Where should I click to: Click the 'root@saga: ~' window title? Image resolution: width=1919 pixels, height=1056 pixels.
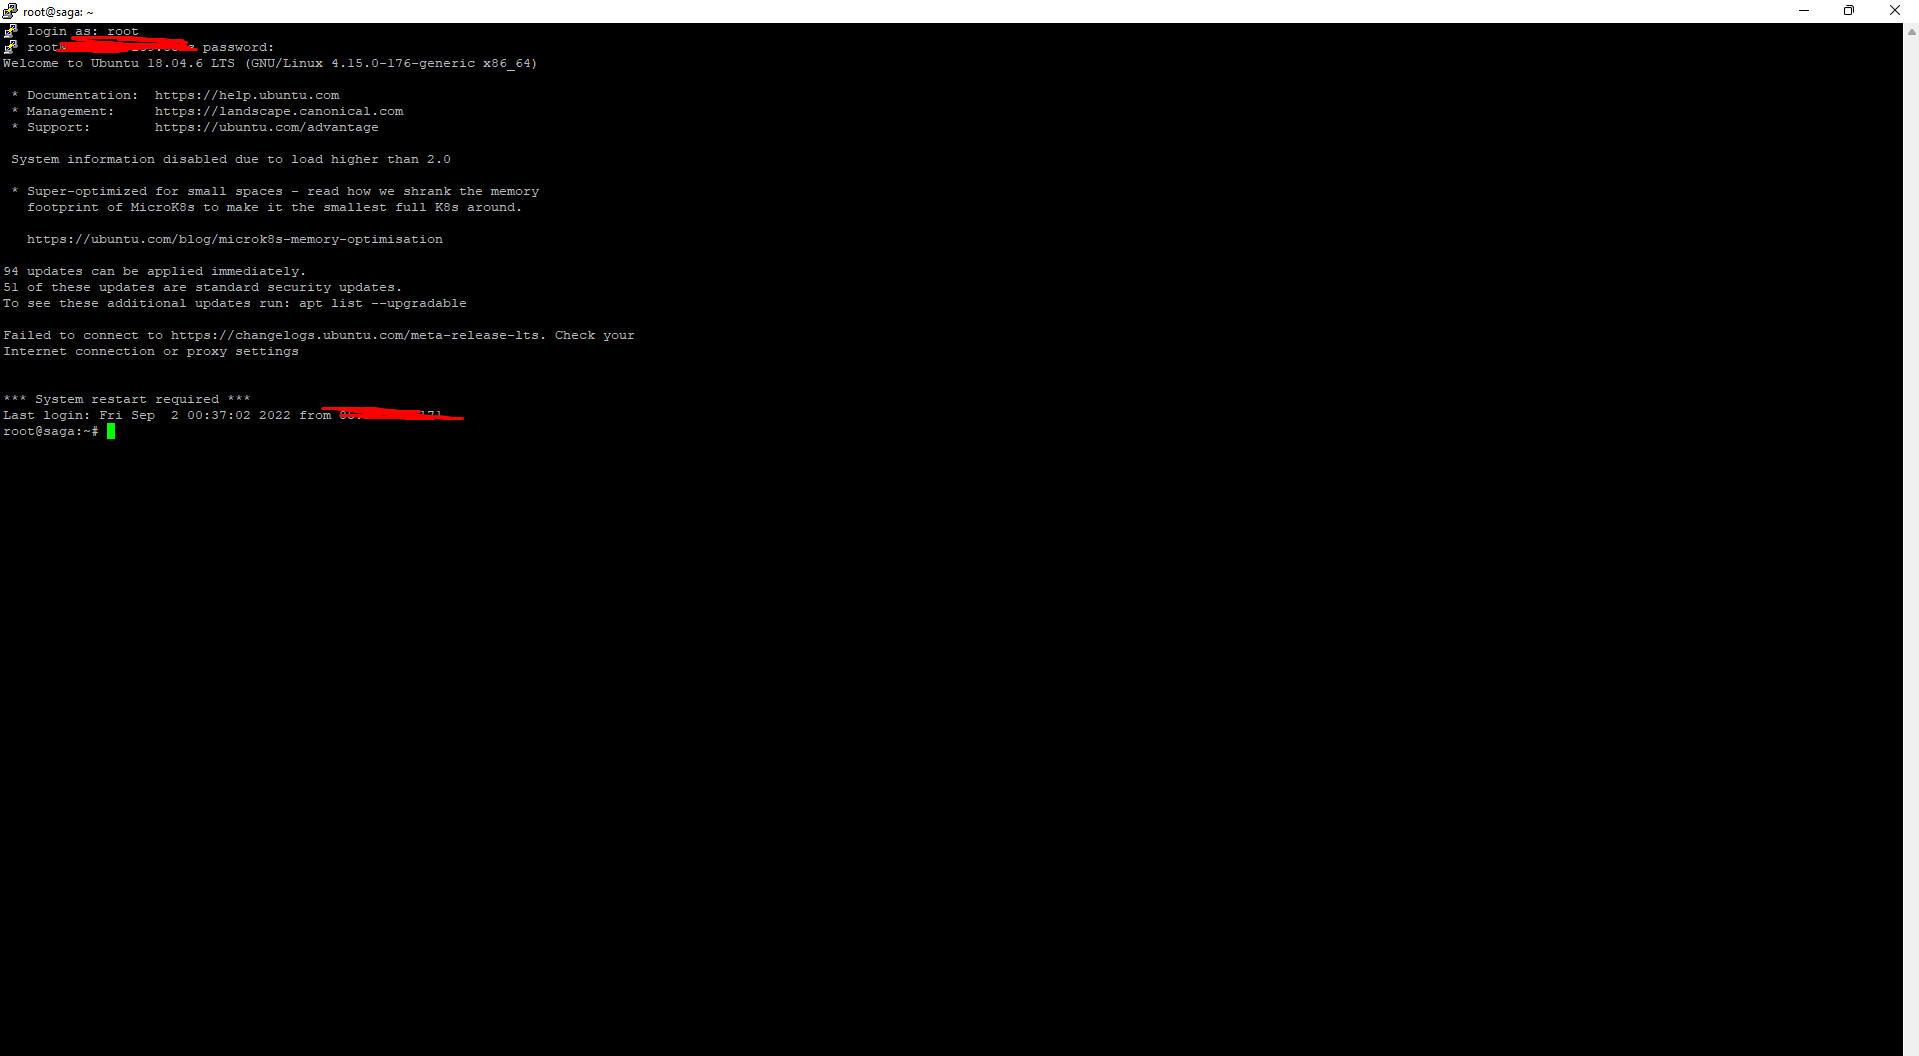click(x=58, y=12)
